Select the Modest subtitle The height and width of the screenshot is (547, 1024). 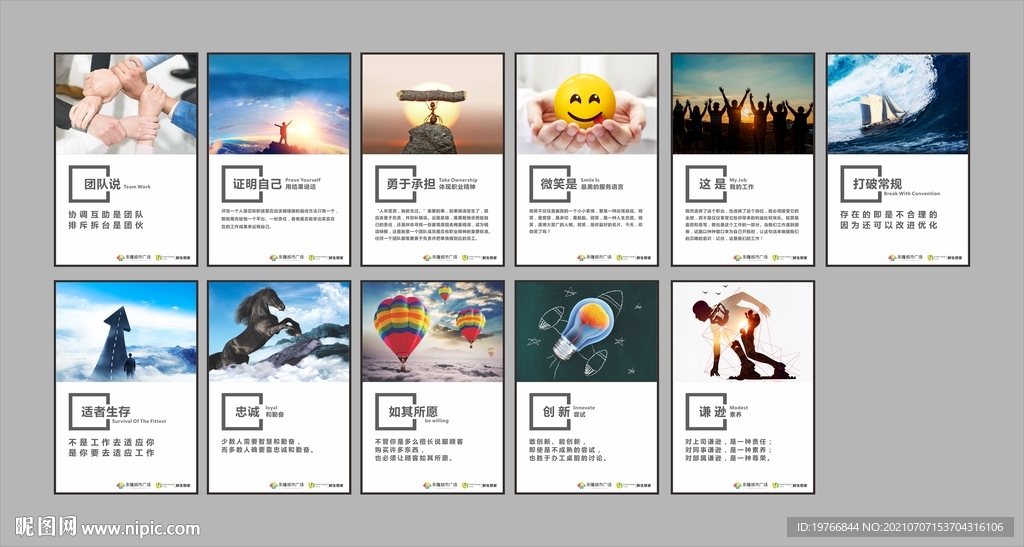pos(739,408)
